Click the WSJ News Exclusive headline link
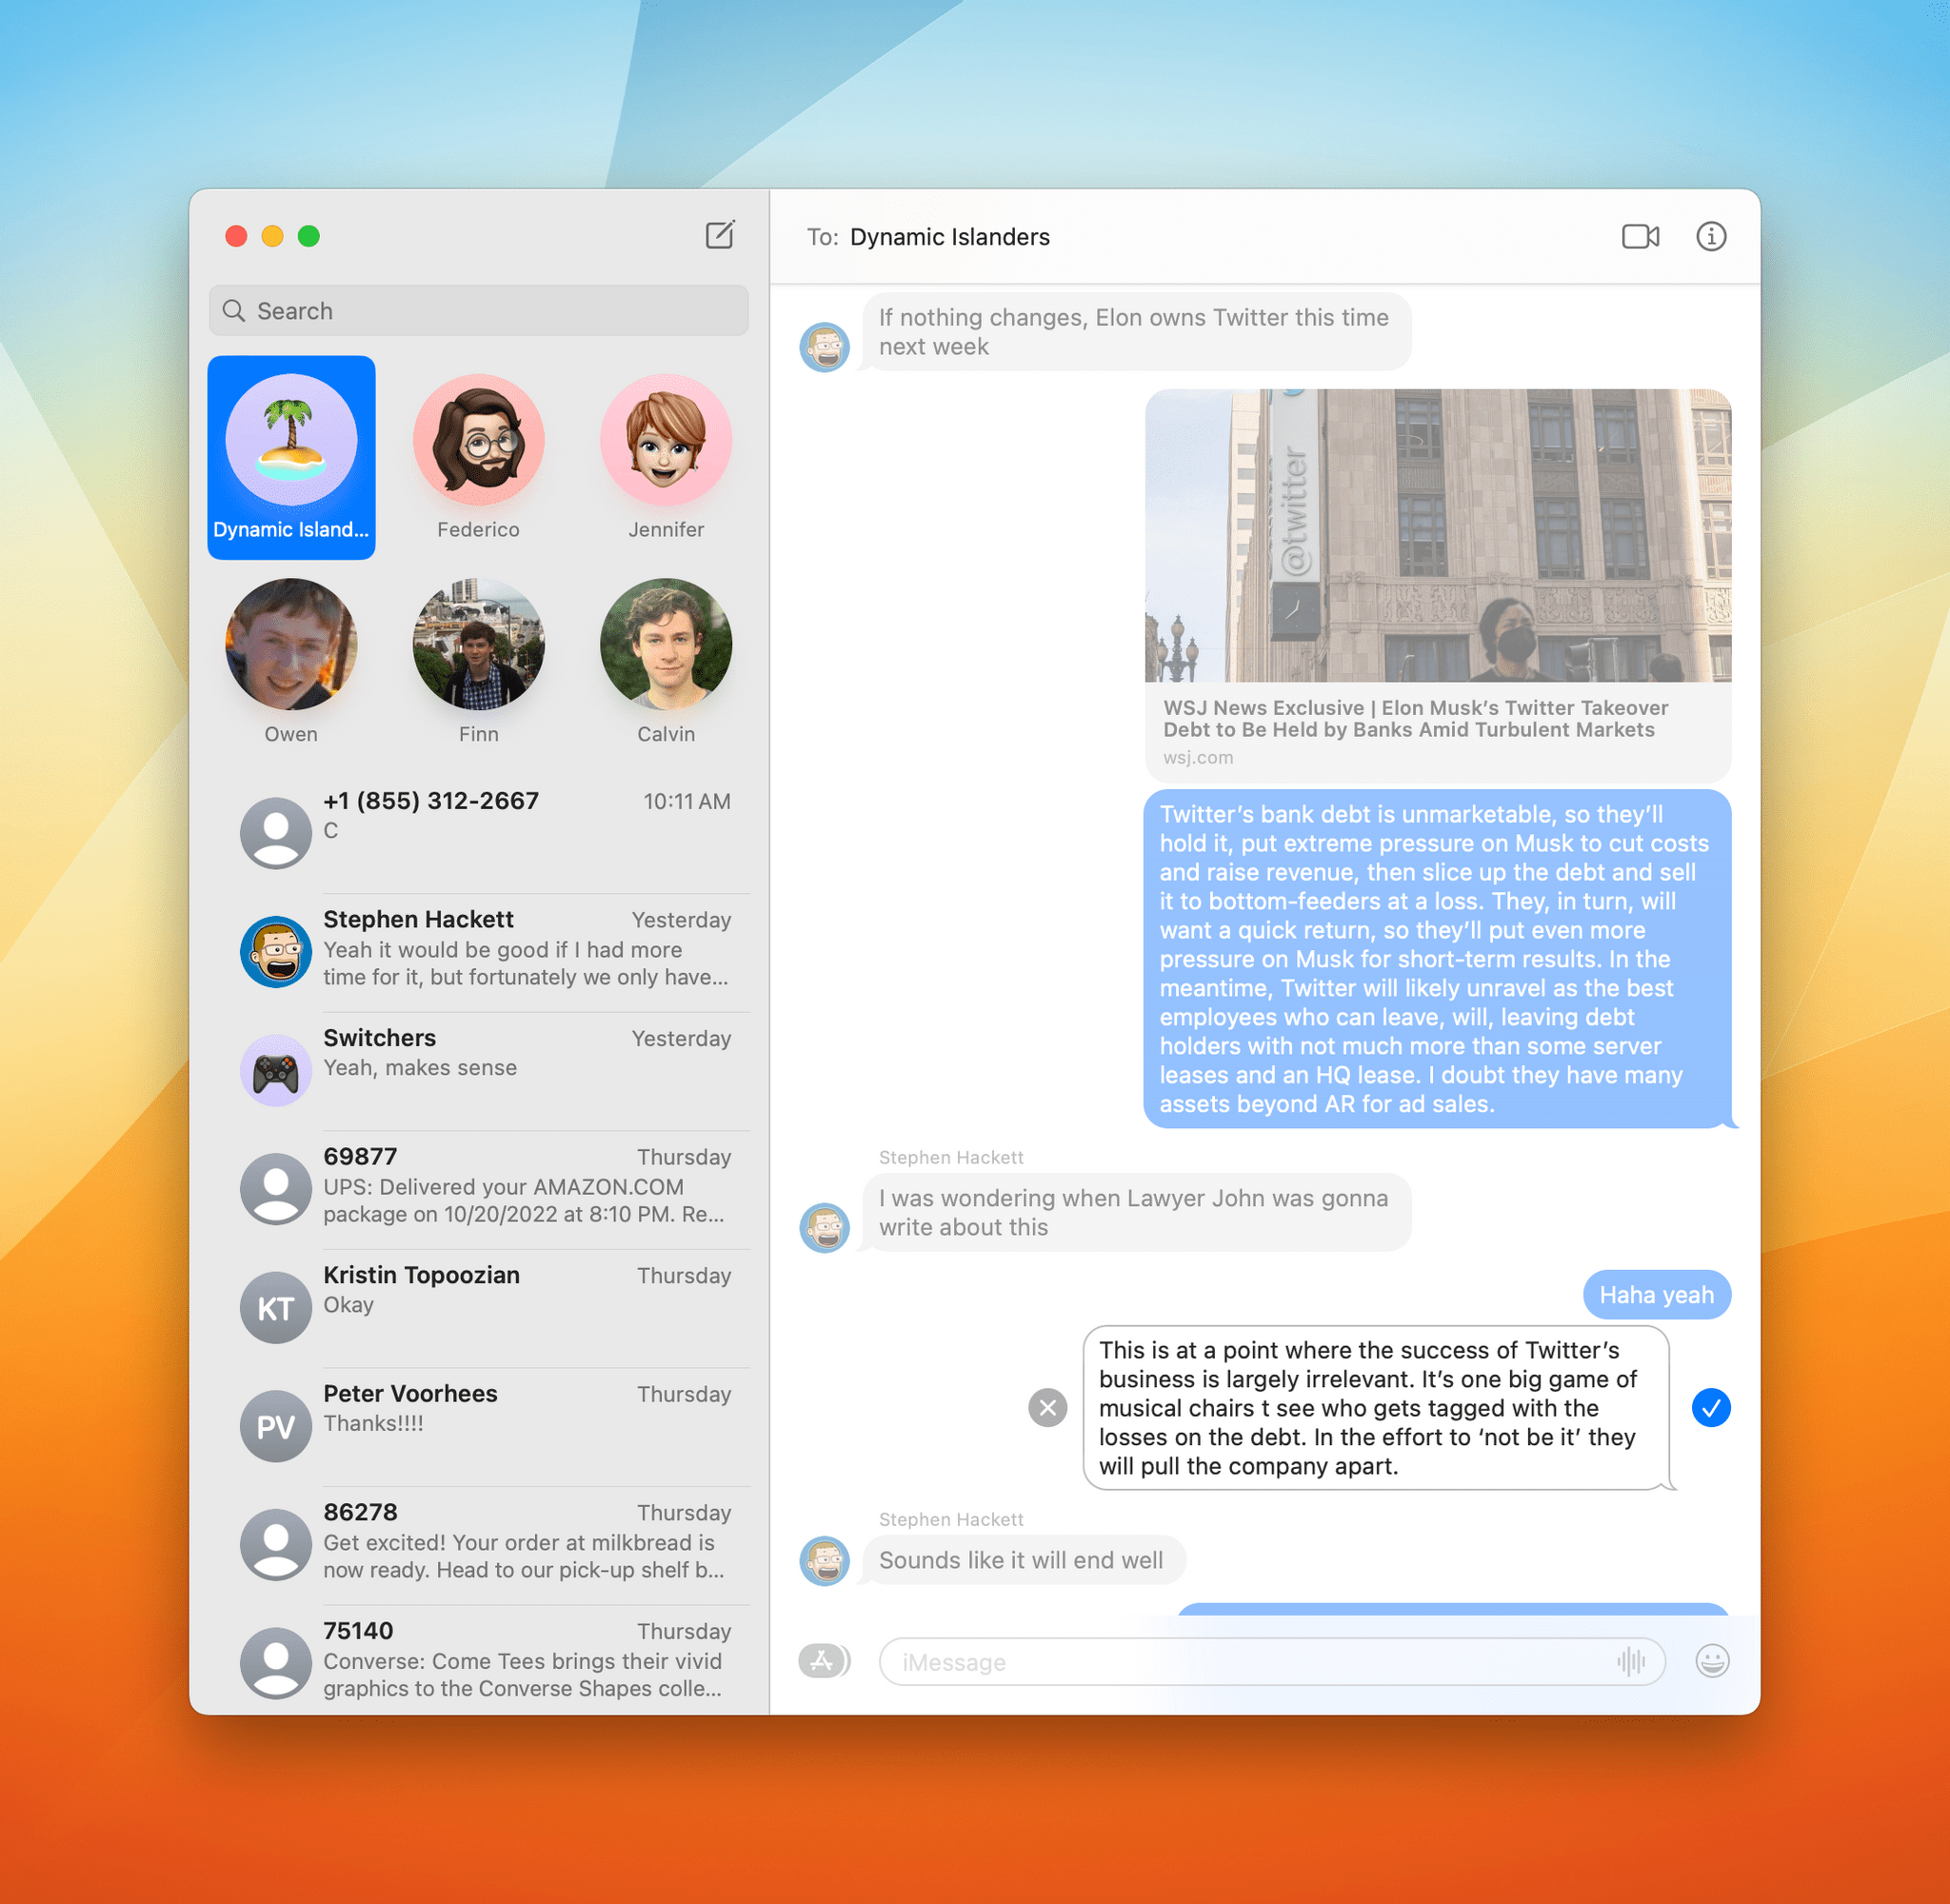 pyautogui.click(x=1415, y=718)
